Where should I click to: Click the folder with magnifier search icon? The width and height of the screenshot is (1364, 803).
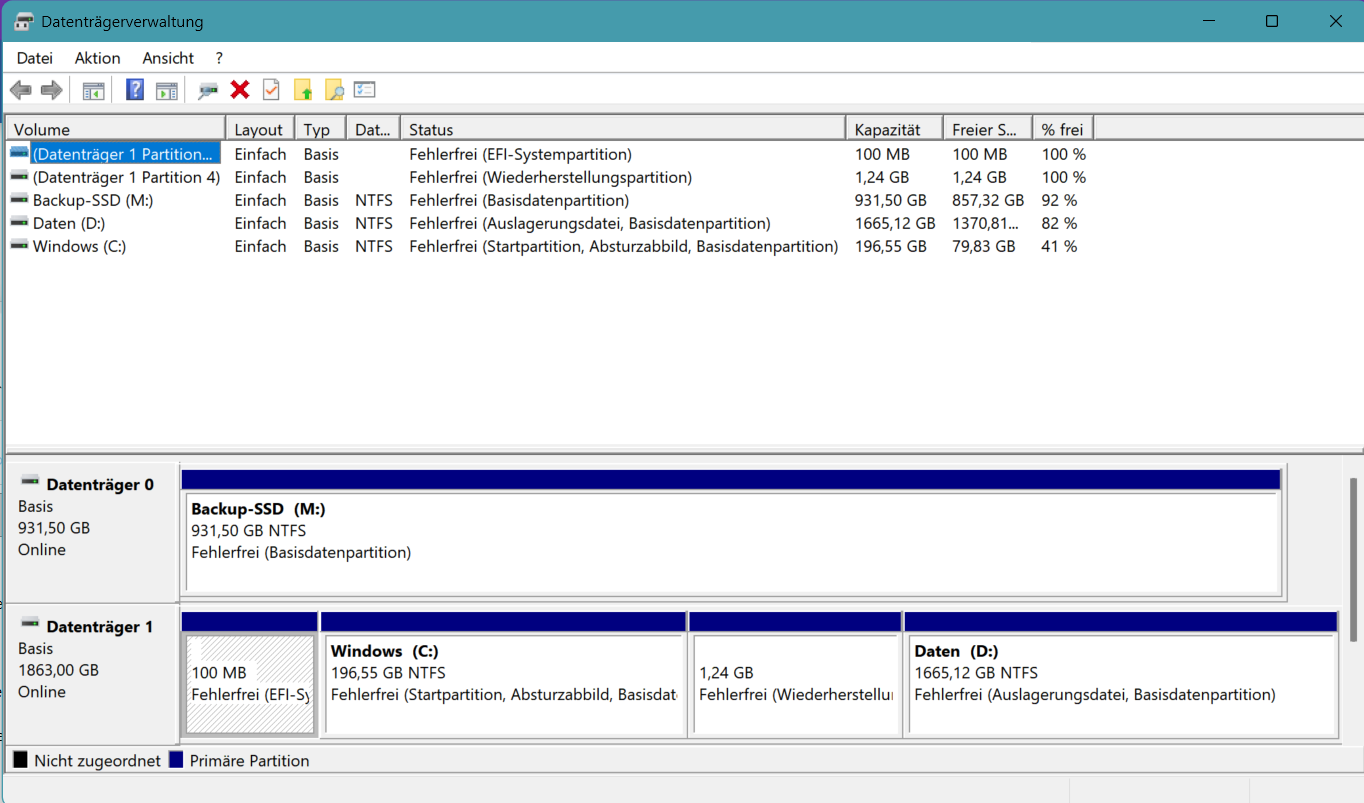point(334,90)
